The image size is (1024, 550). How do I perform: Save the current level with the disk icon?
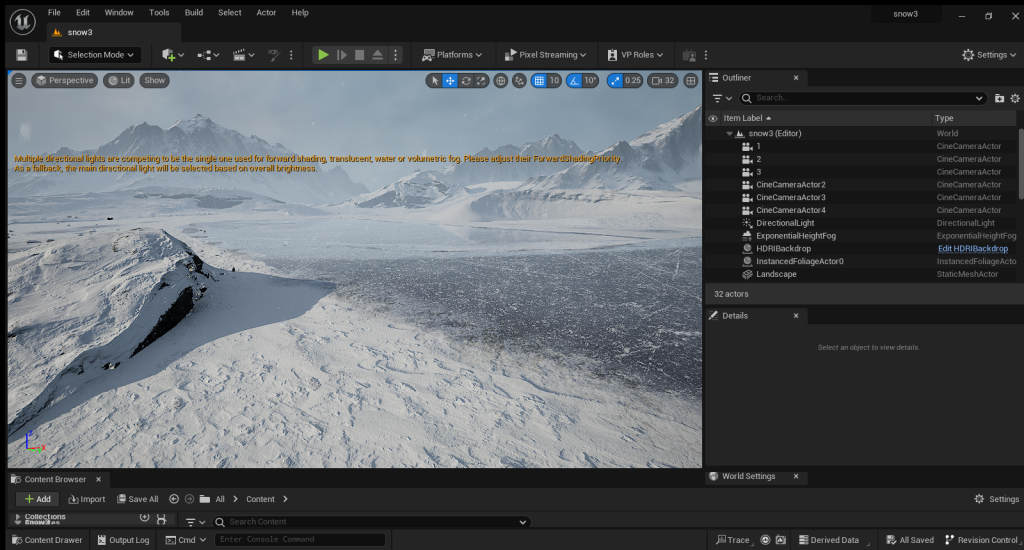[22, 55]
